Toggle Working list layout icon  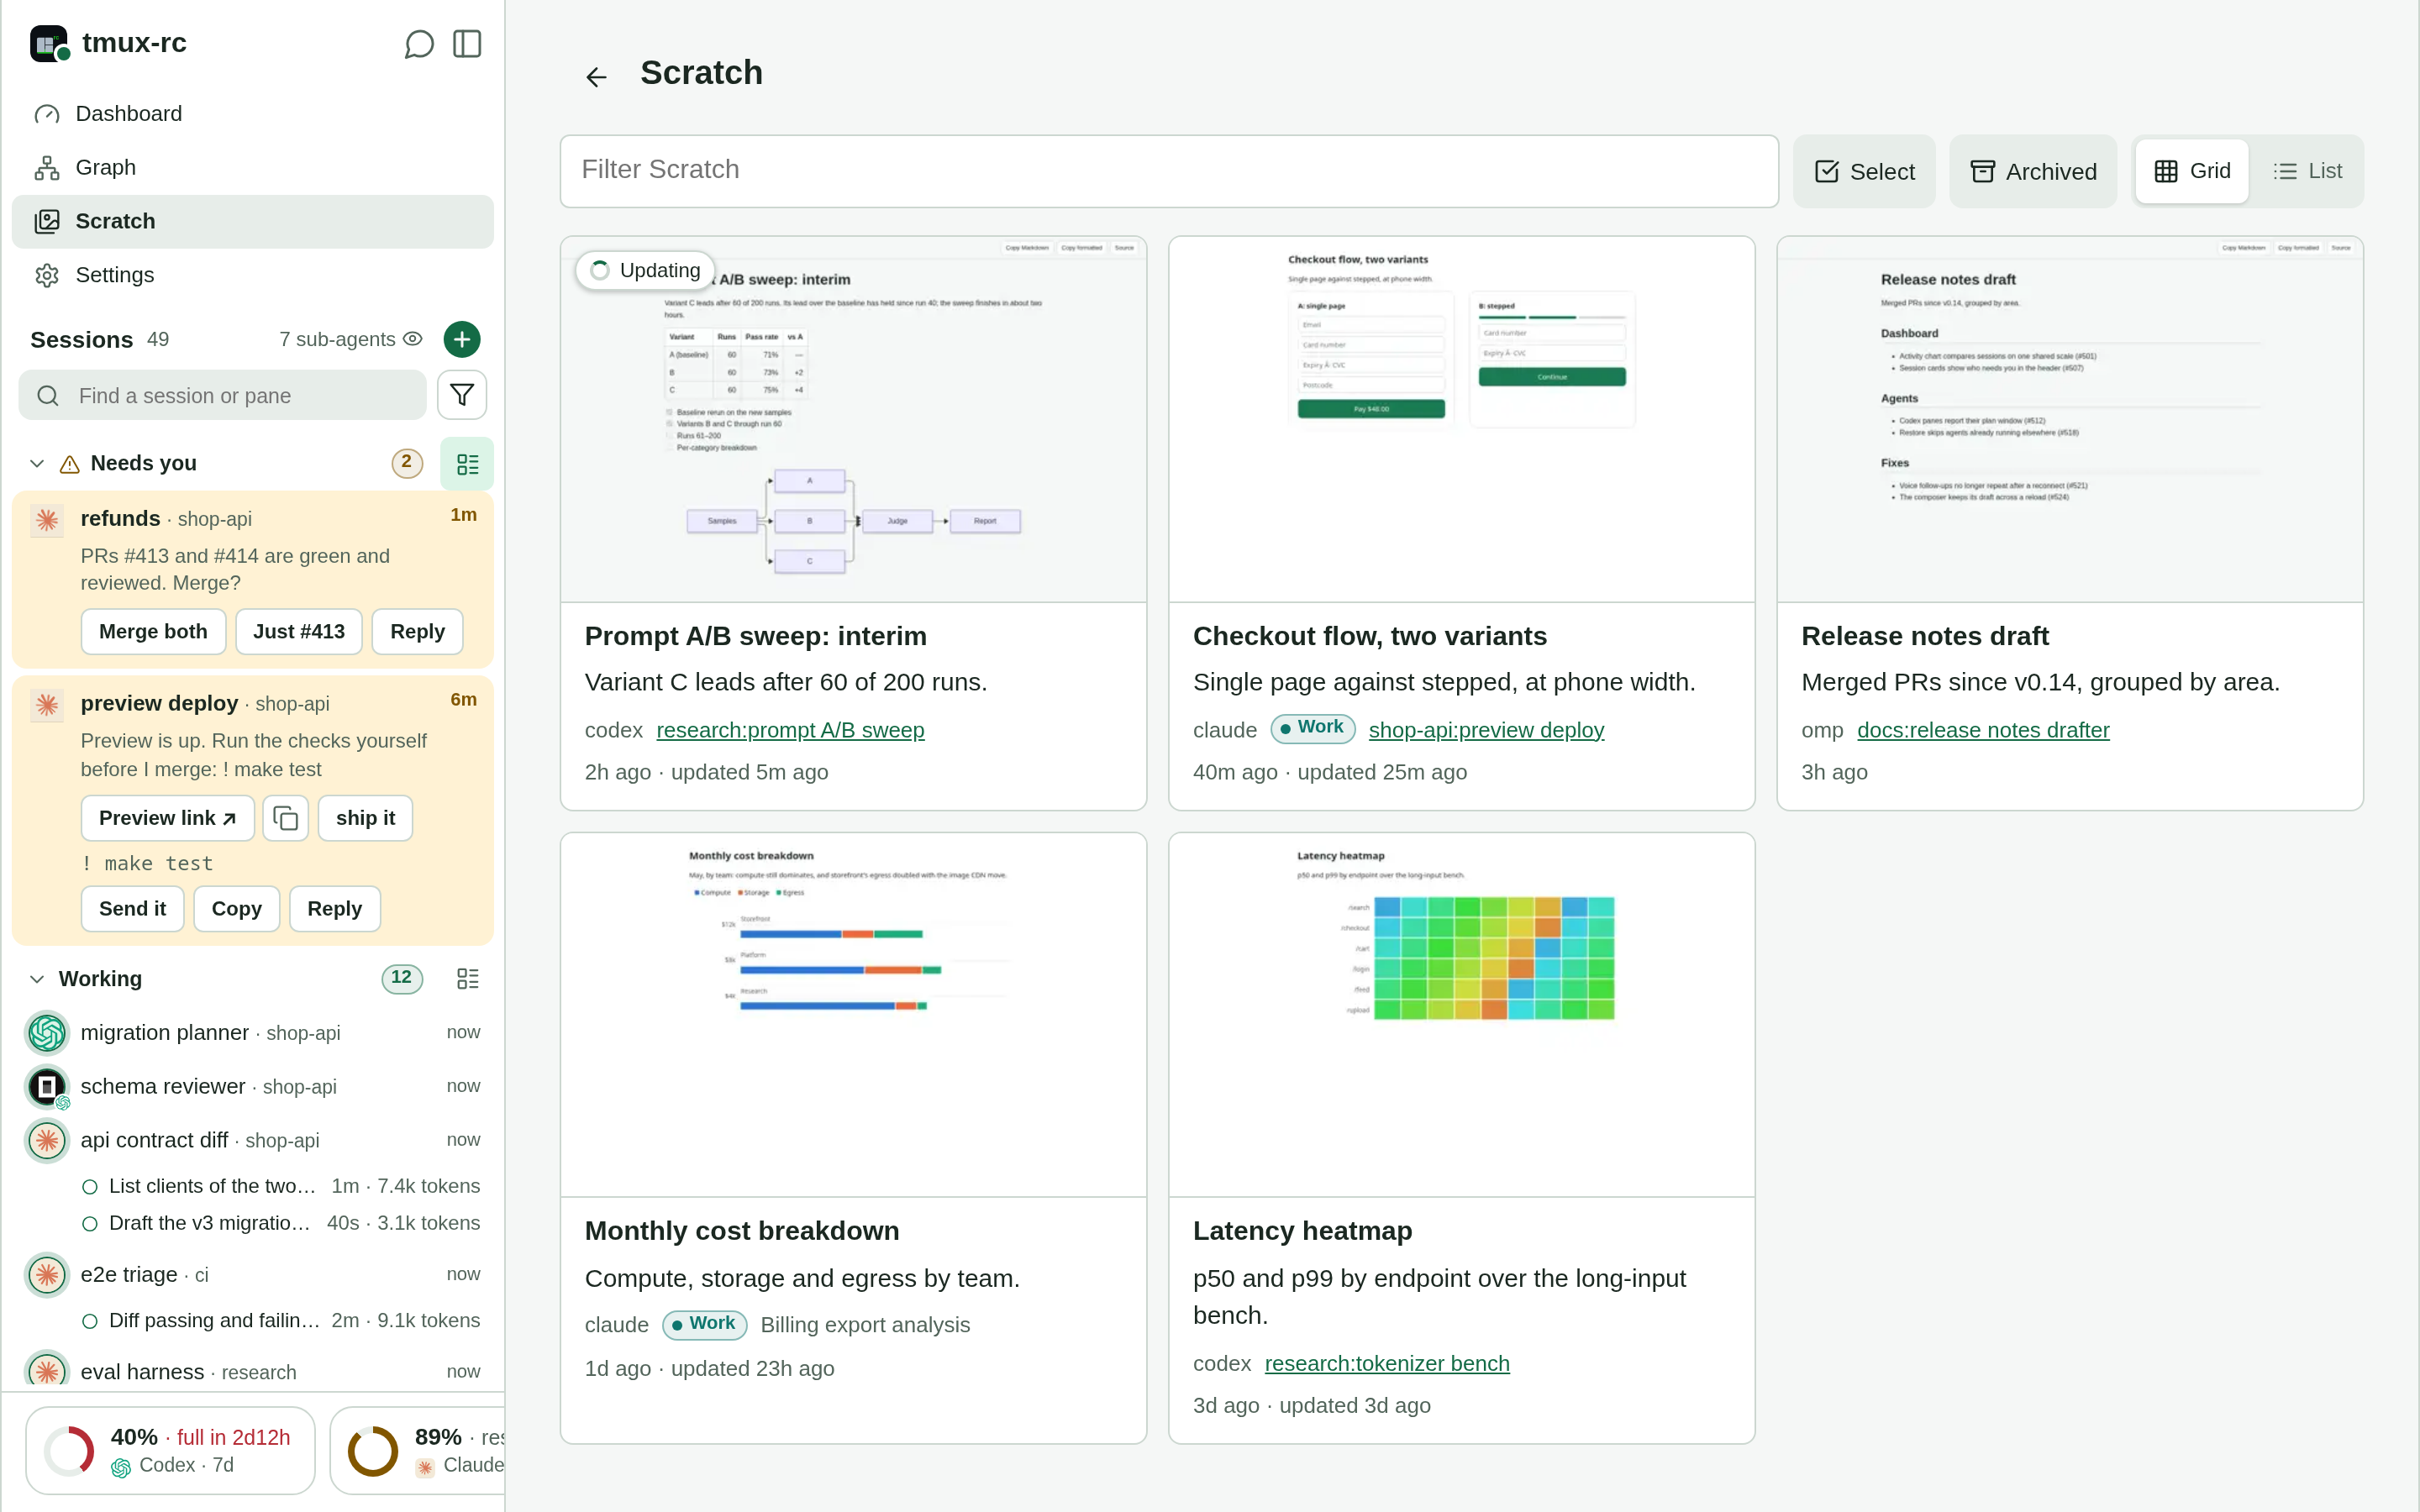coord(467,978)
